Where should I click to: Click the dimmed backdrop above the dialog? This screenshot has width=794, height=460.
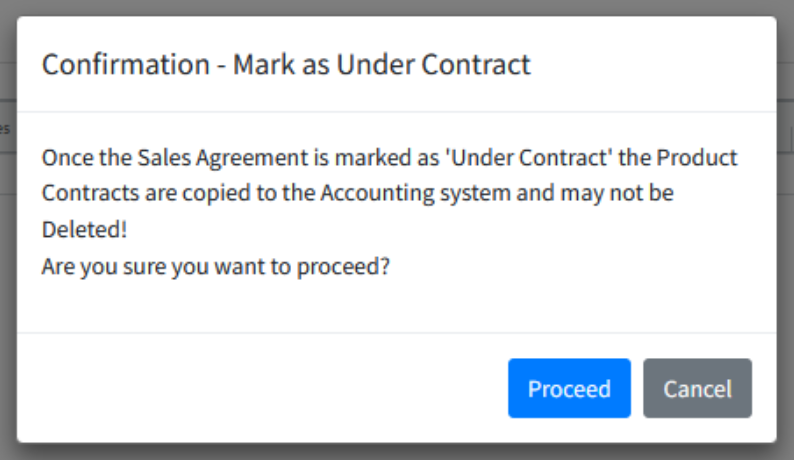[400, 7]
